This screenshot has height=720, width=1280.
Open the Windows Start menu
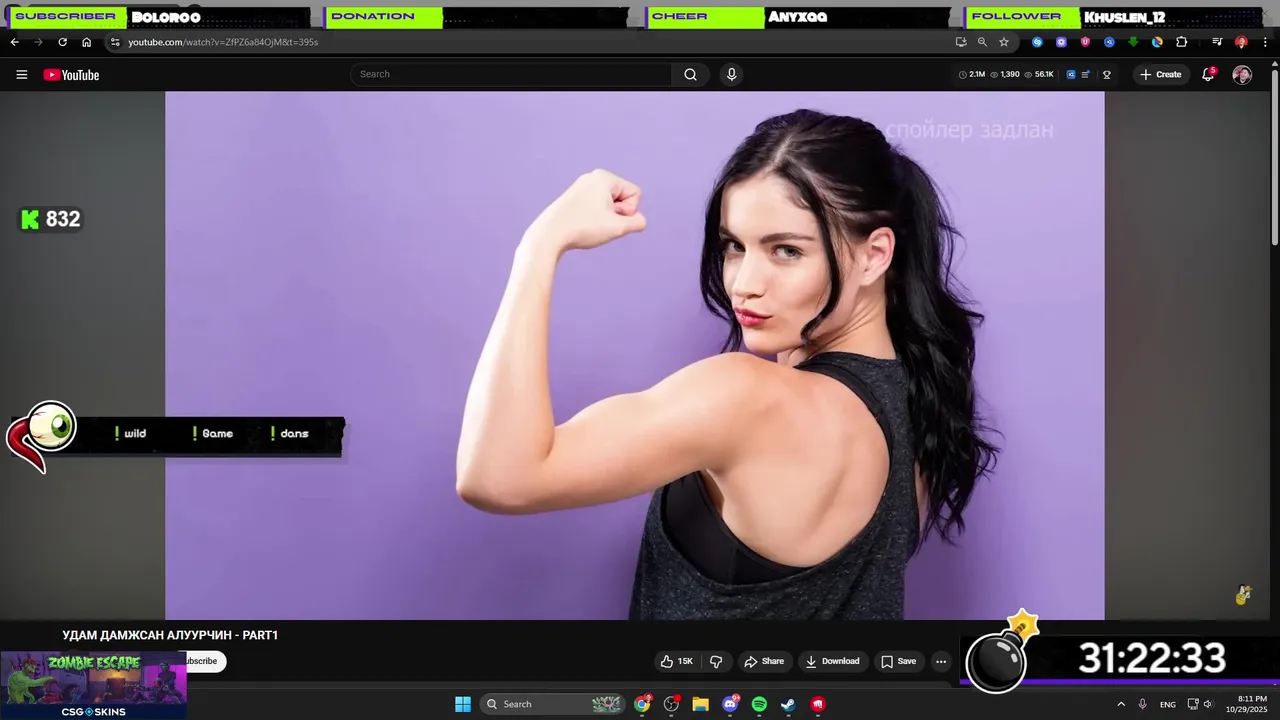tap(463, 704)
